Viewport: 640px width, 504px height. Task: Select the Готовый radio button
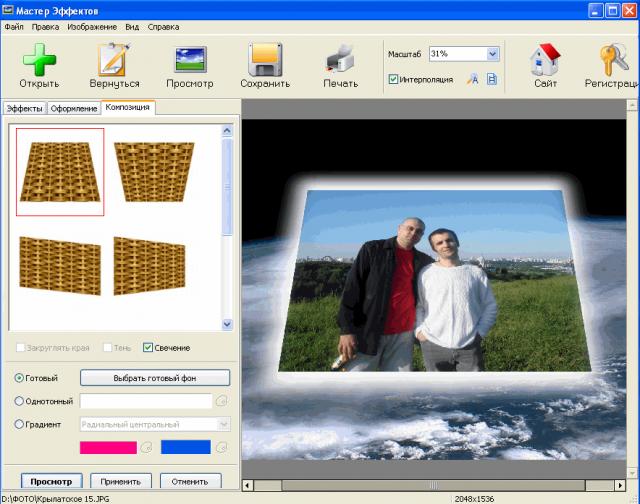(19, 378)
